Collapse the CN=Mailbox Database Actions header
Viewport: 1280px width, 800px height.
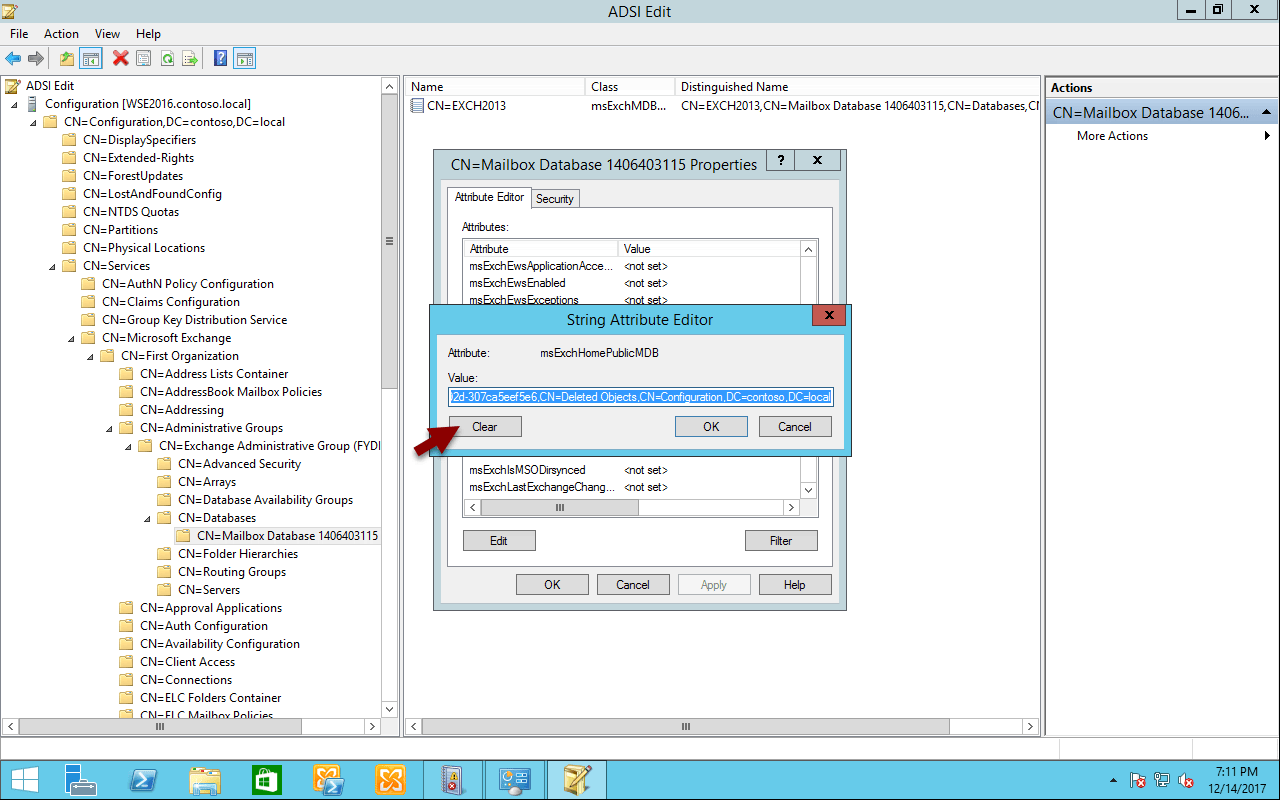[1267, 113]
